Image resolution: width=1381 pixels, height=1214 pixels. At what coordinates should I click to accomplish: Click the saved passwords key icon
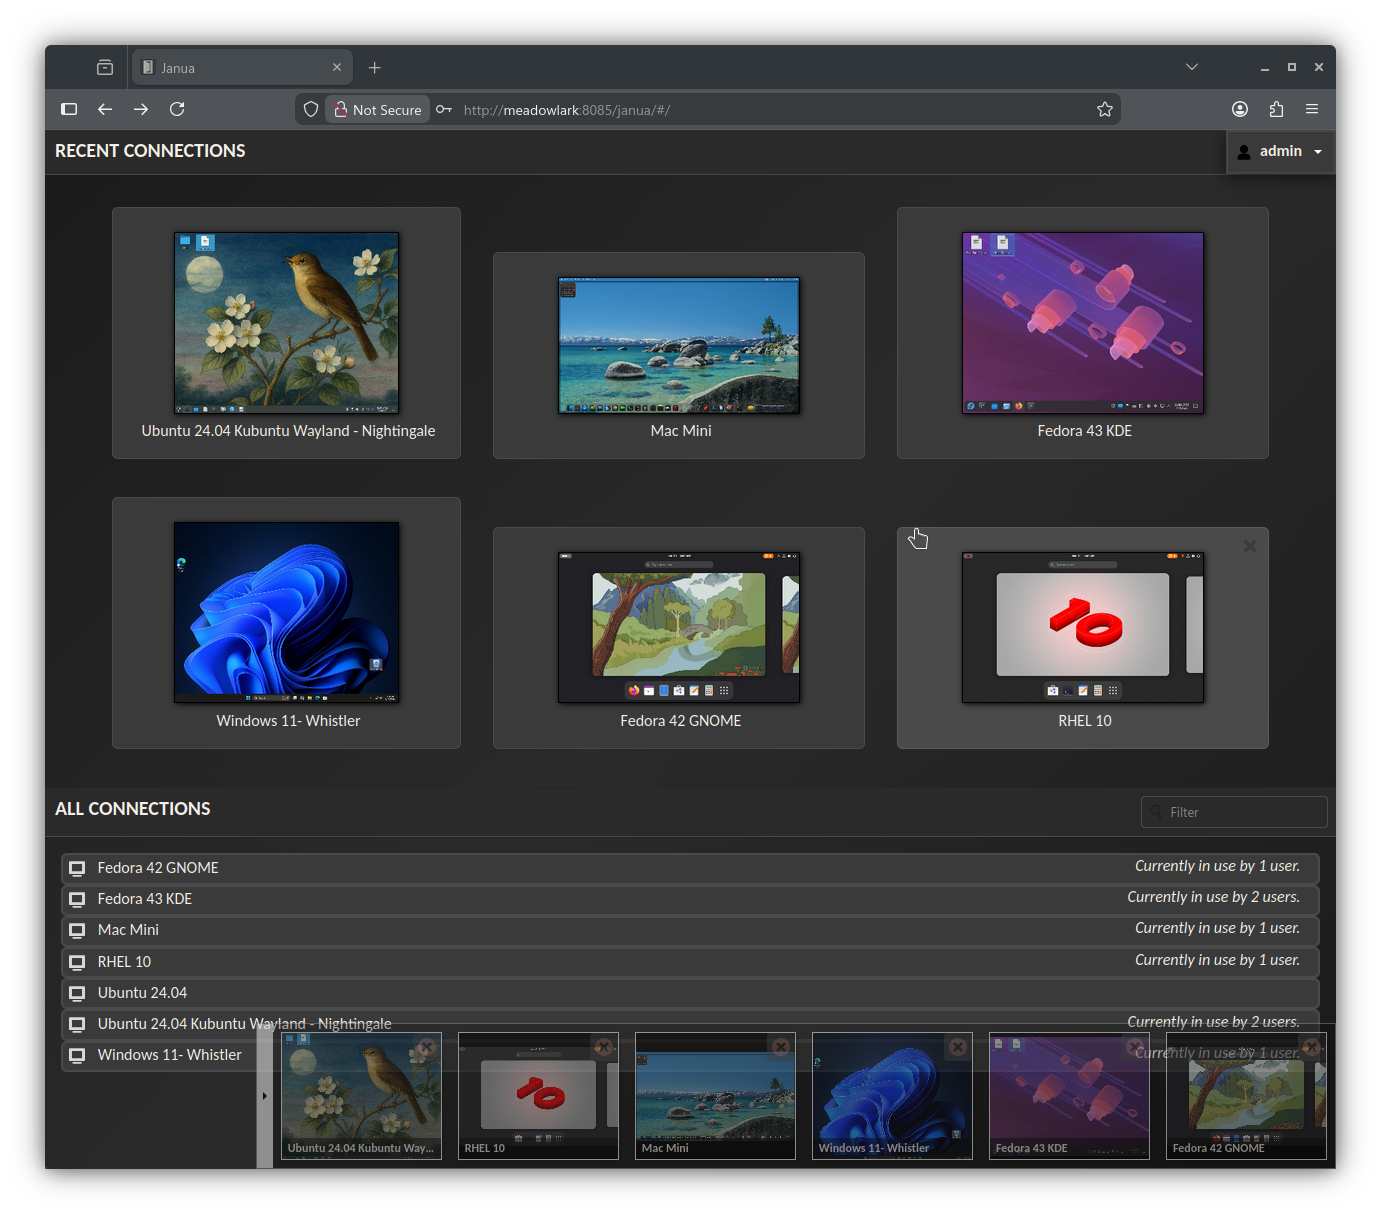(444, 109)
